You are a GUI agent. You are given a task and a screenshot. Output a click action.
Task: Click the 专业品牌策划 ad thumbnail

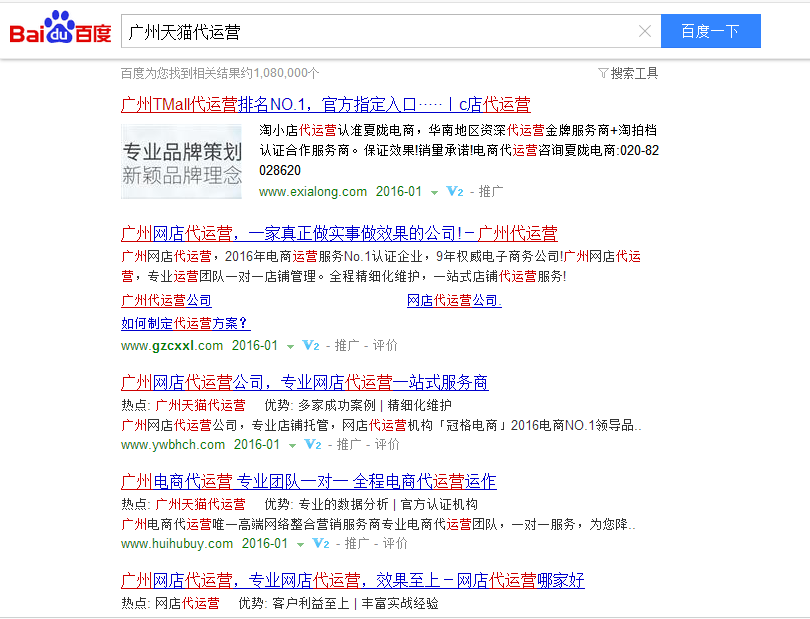click(x=181, y=162)
